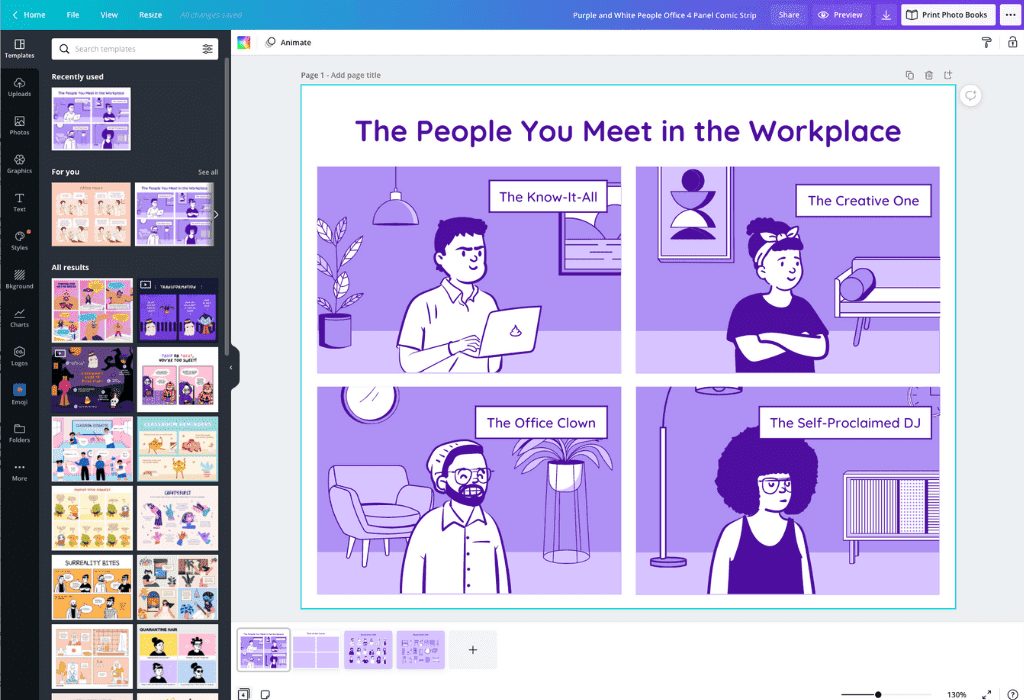1024x700 pixels.
Task: Expand the template panel collapse arrow
Action: click(232, 367)
